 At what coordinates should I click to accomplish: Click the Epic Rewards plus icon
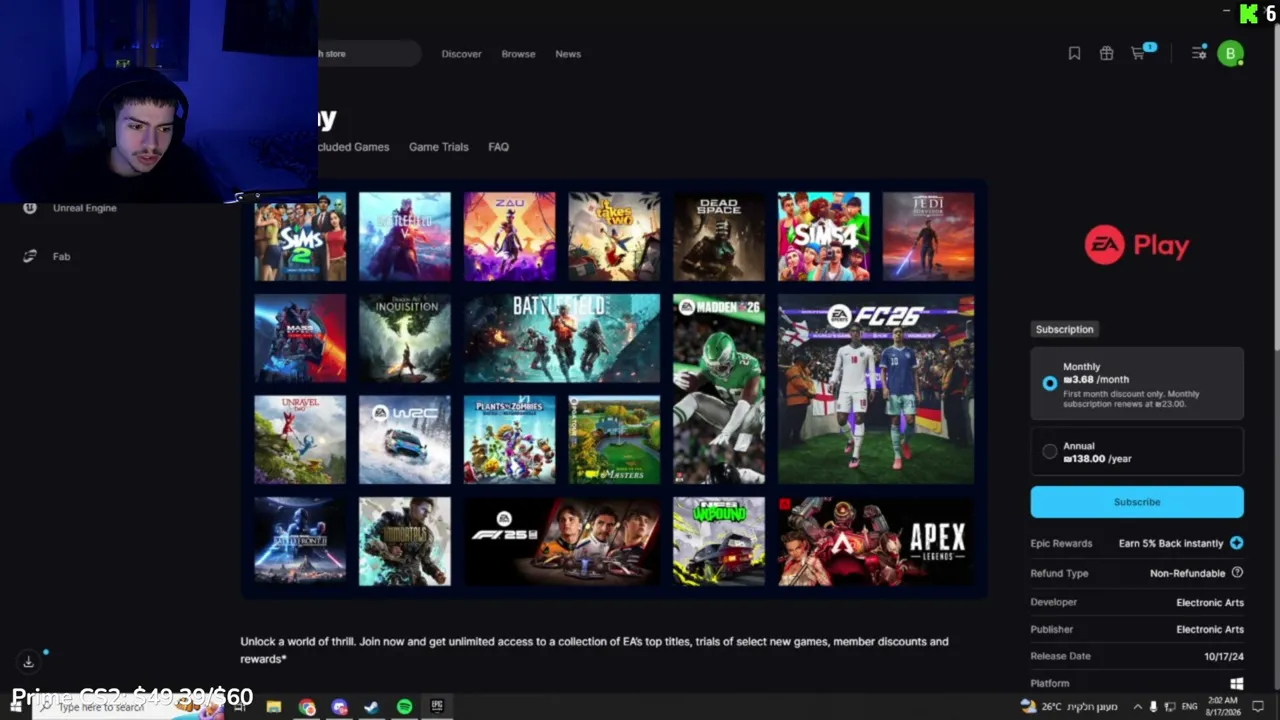pyautogui.click(x=1237, y=543)
